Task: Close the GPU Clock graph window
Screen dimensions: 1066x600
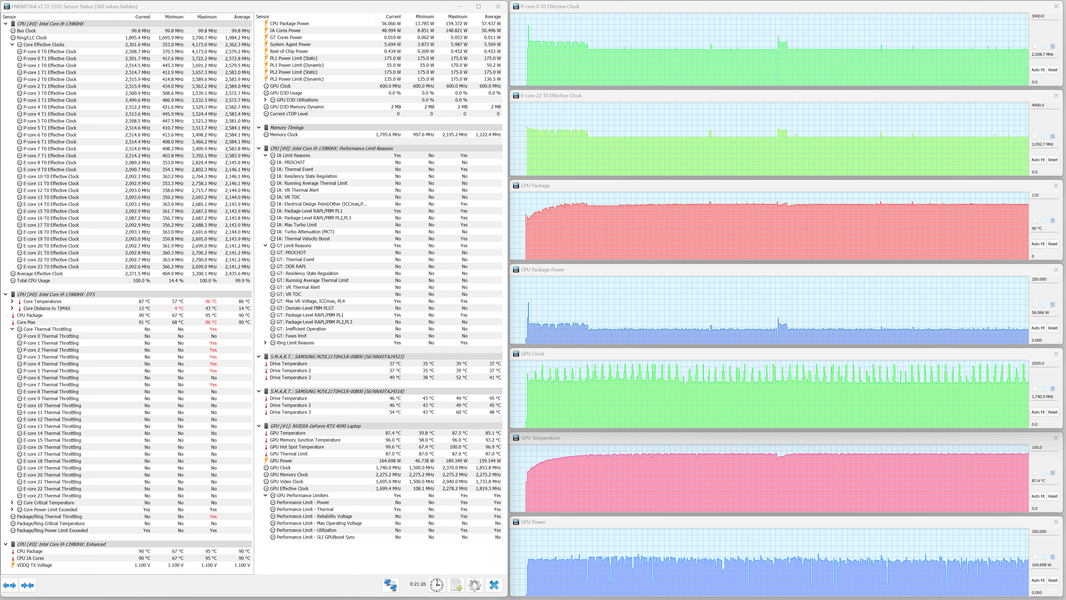Action: (1056, 353)
